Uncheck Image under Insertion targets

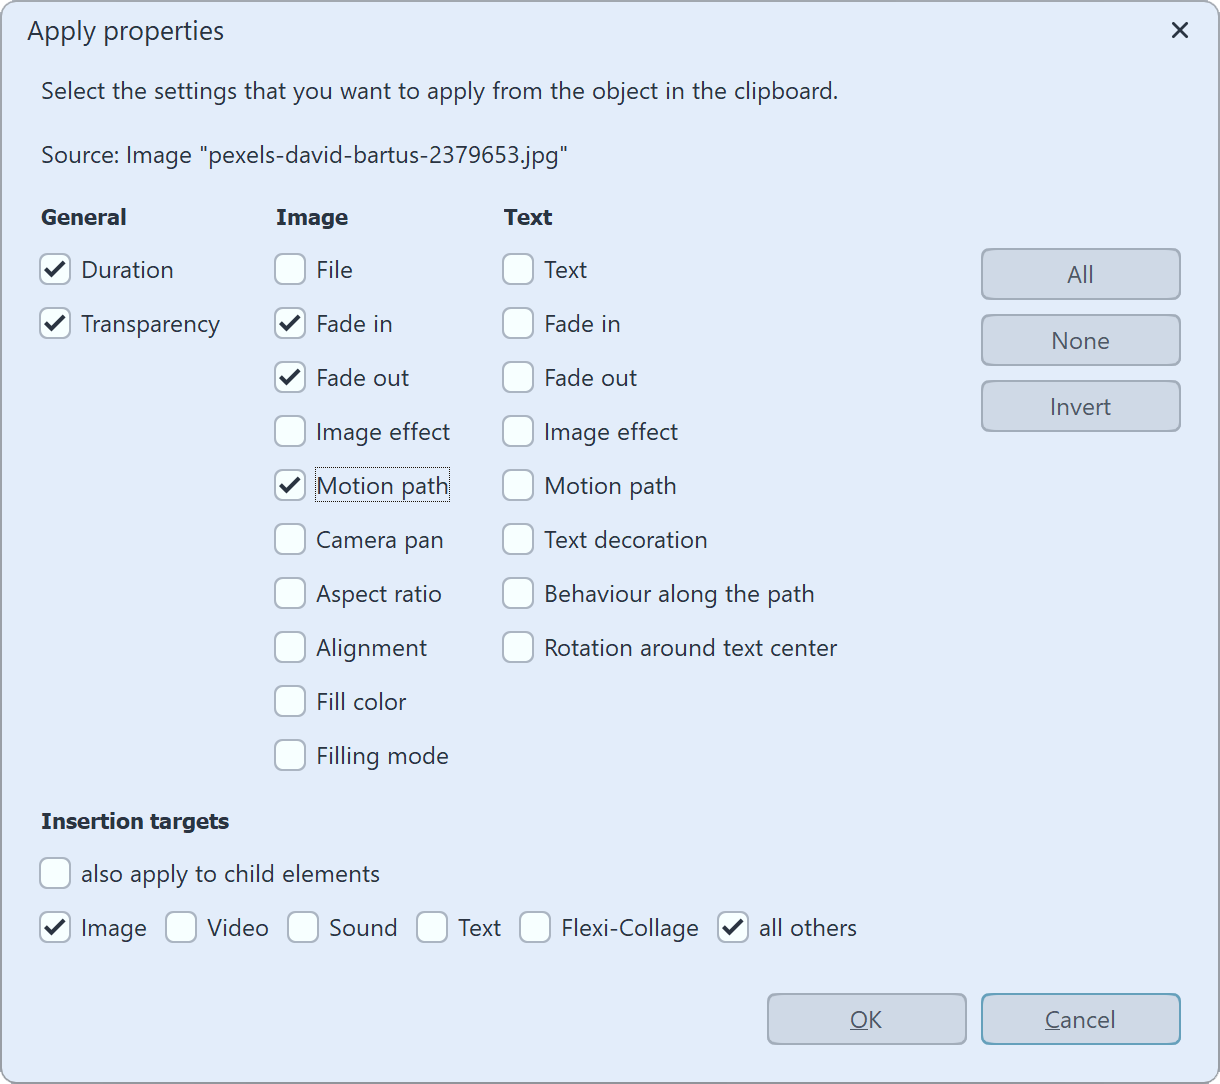pyautogui.click(x=55, y=927)
